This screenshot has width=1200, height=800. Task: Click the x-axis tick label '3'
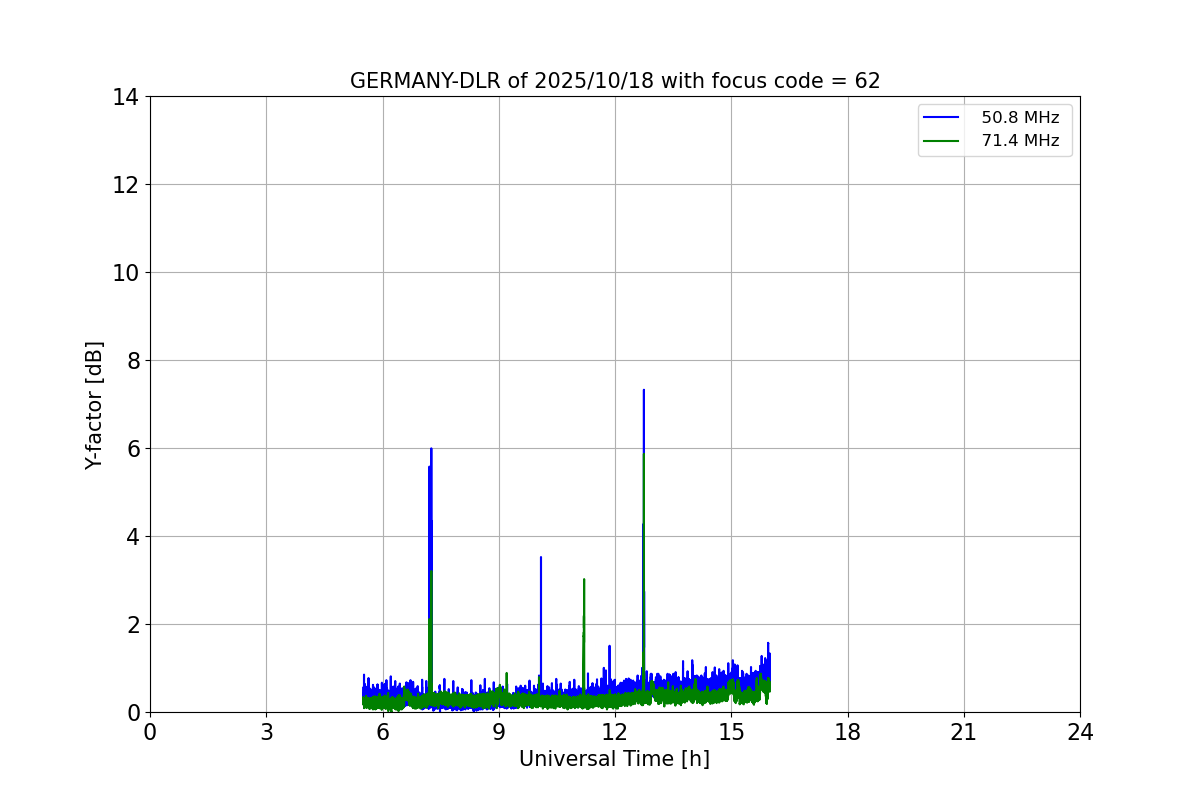click(x=266, y=732)
